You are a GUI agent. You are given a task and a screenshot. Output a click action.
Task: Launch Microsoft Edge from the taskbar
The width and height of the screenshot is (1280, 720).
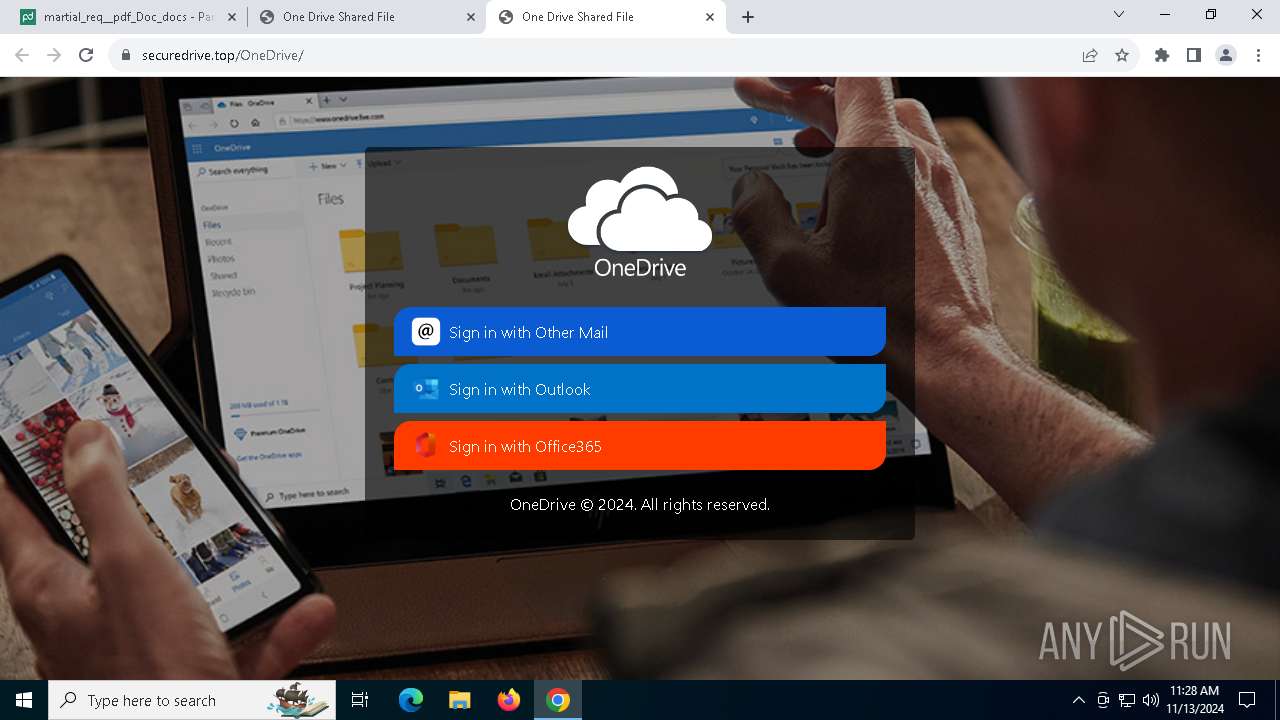(411, 700)
